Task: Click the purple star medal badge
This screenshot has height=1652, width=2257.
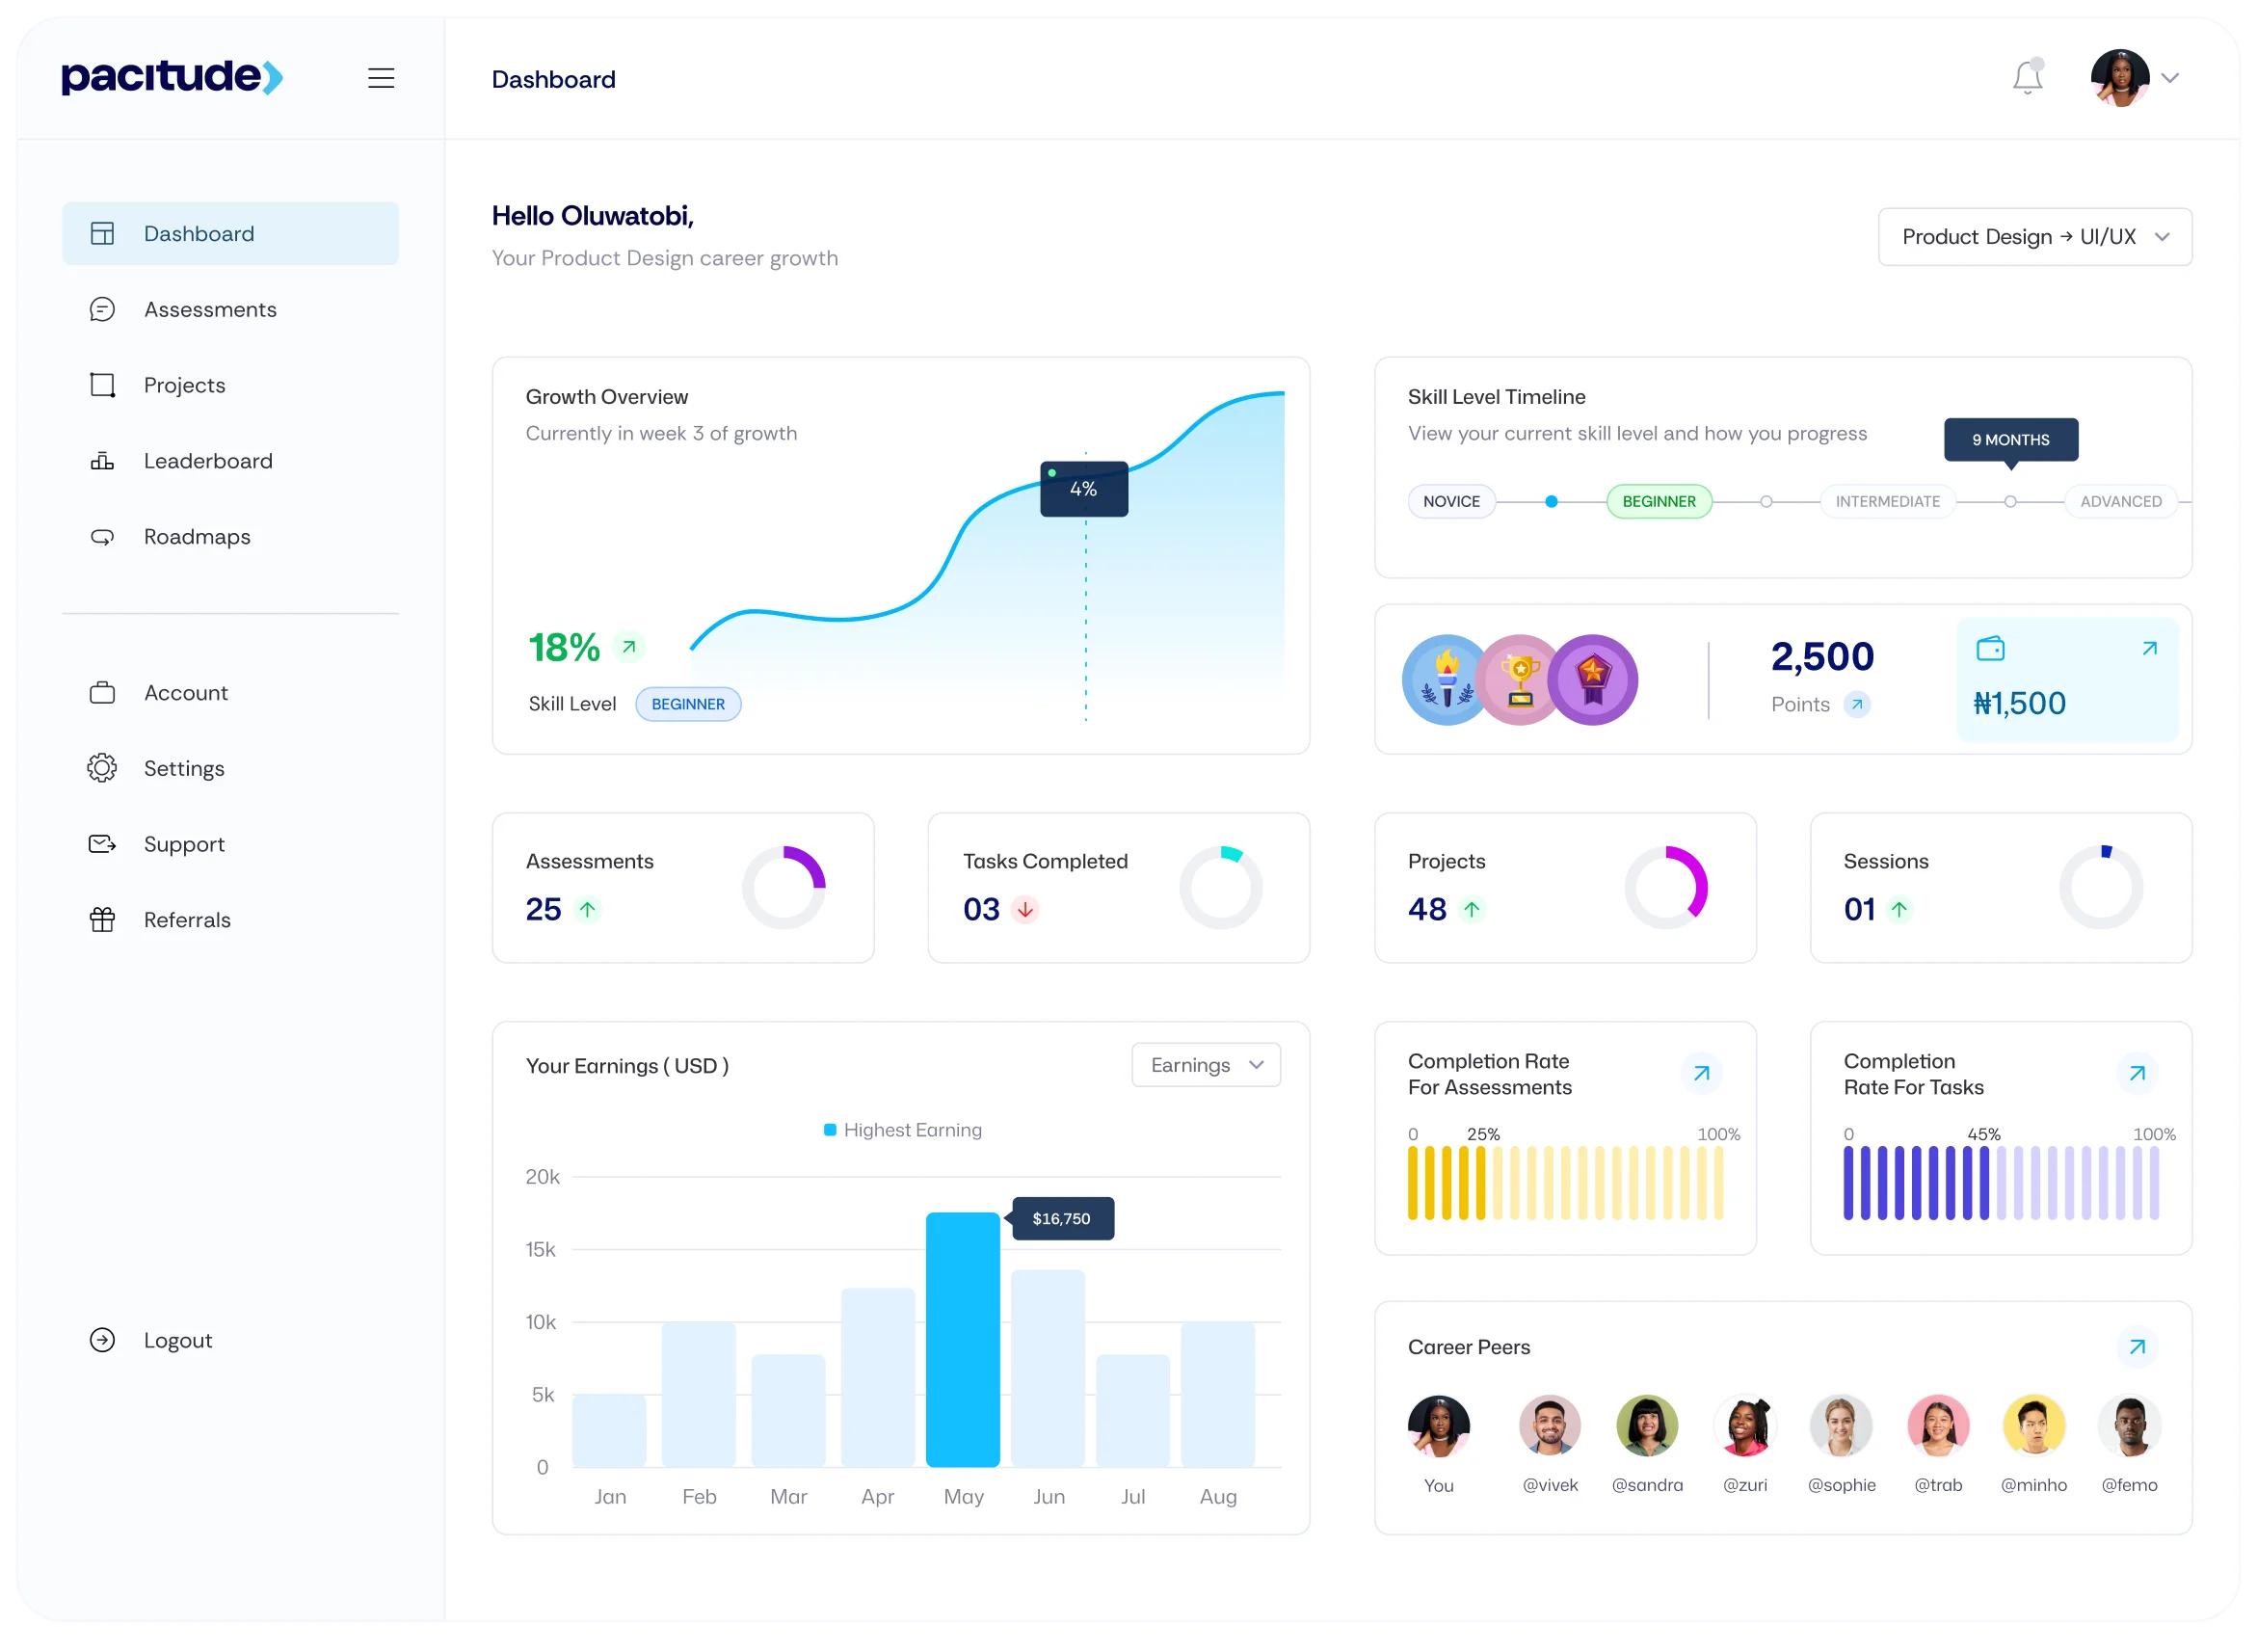Action: (1593, 680)
